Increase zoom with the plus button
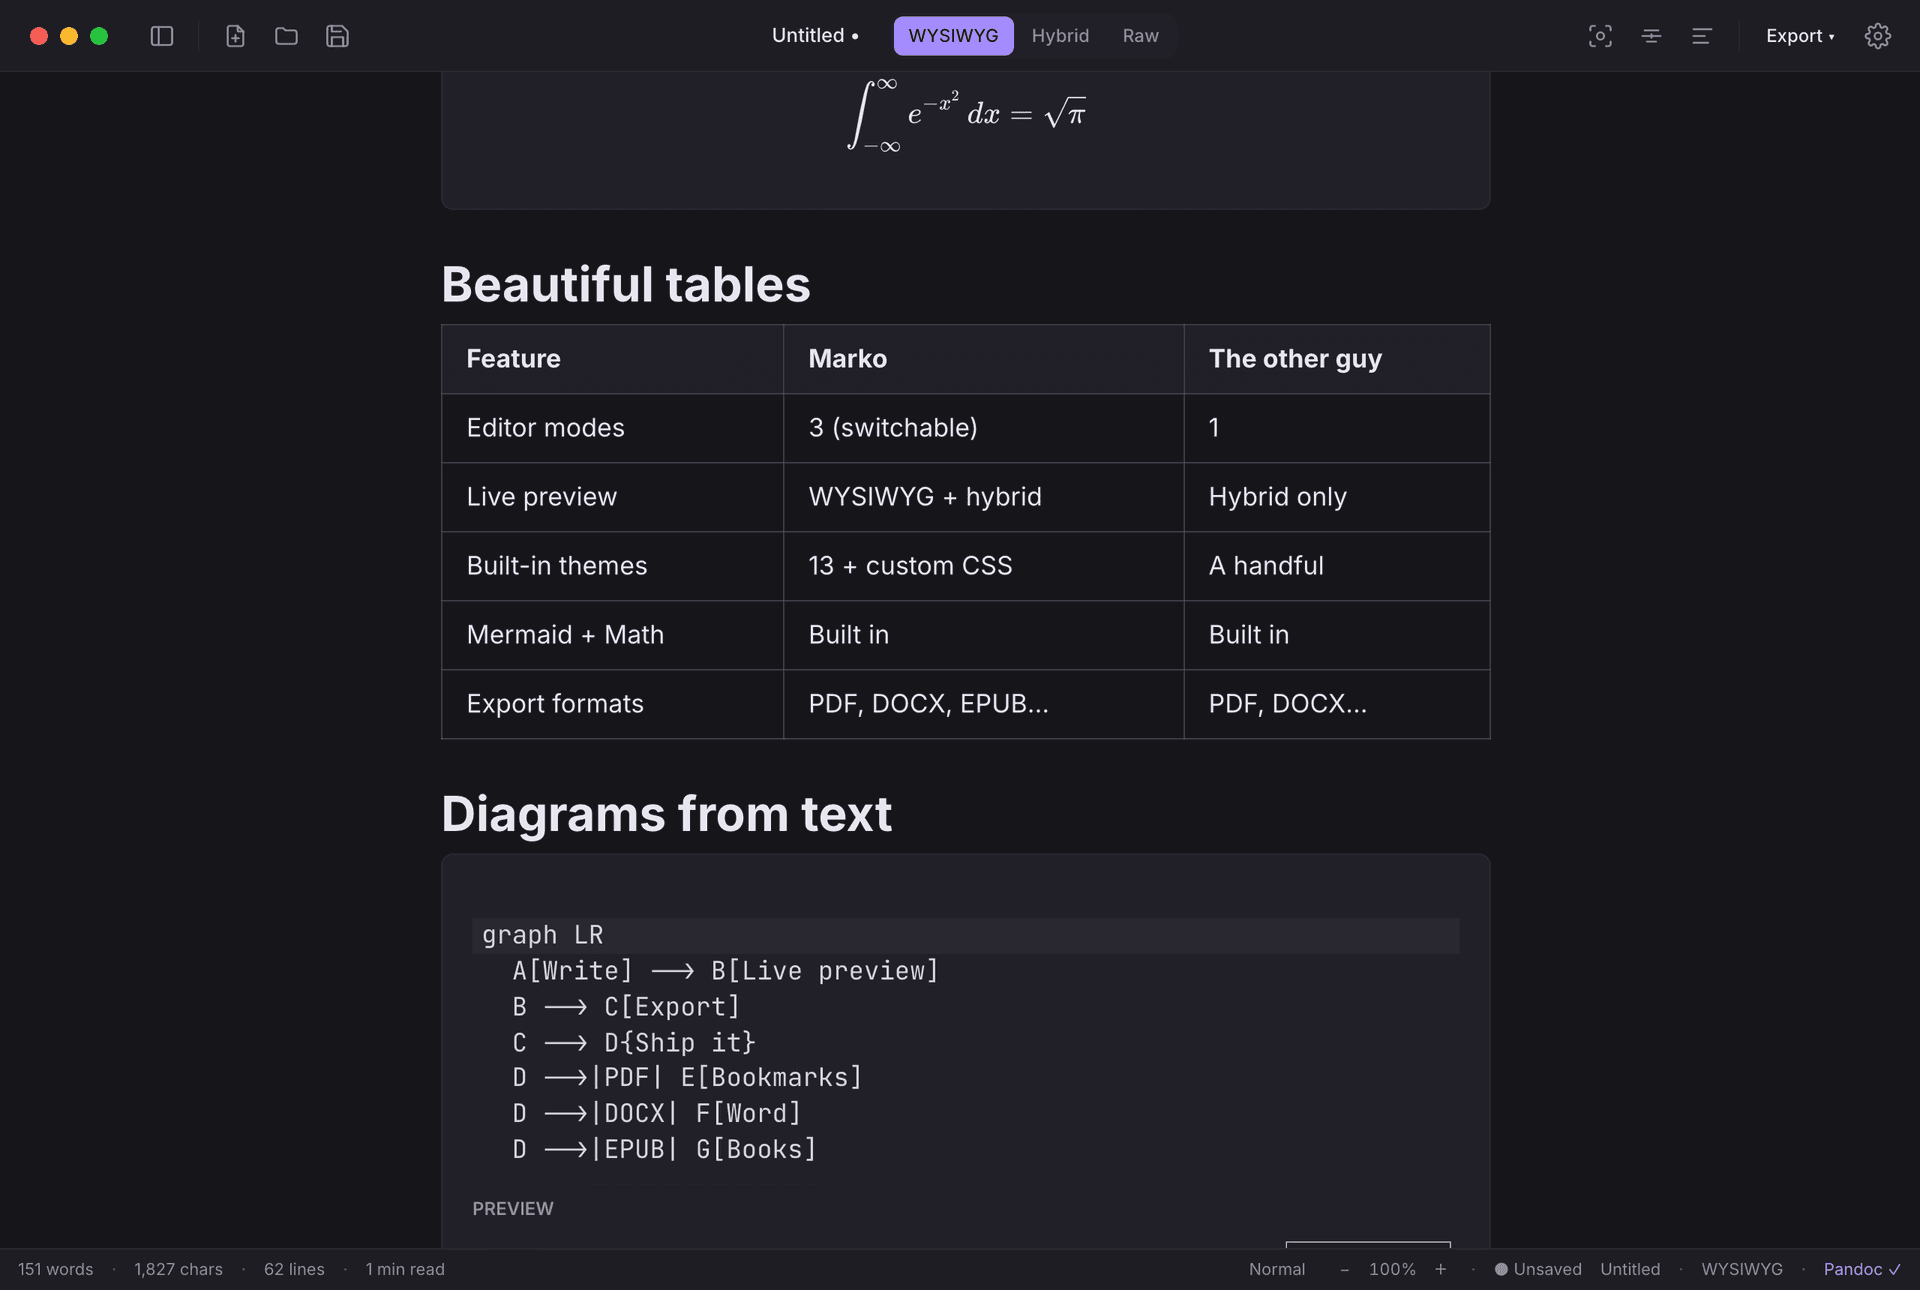The height and width of the screenshot is (1290, 1920). [1441, 1269]
